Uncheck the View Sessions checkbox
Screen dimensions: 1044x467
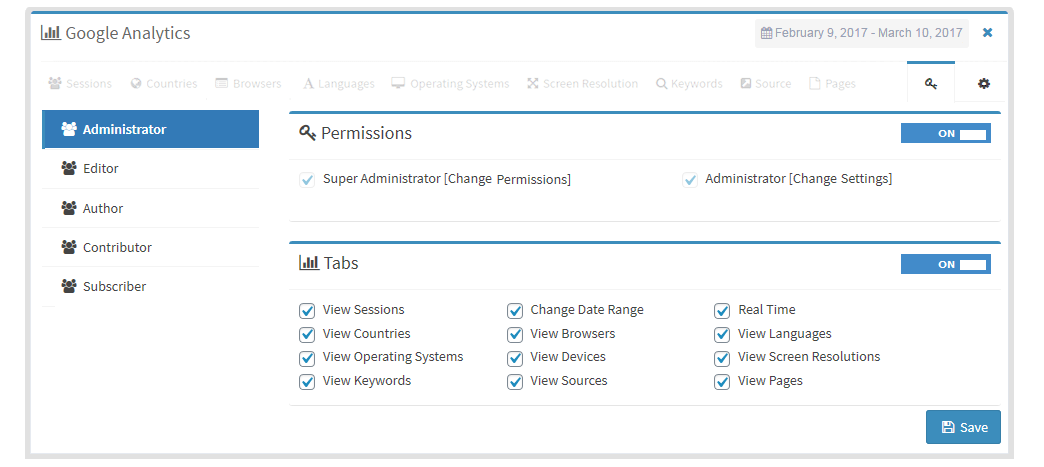pyautogui.click(x=307, y=311)
